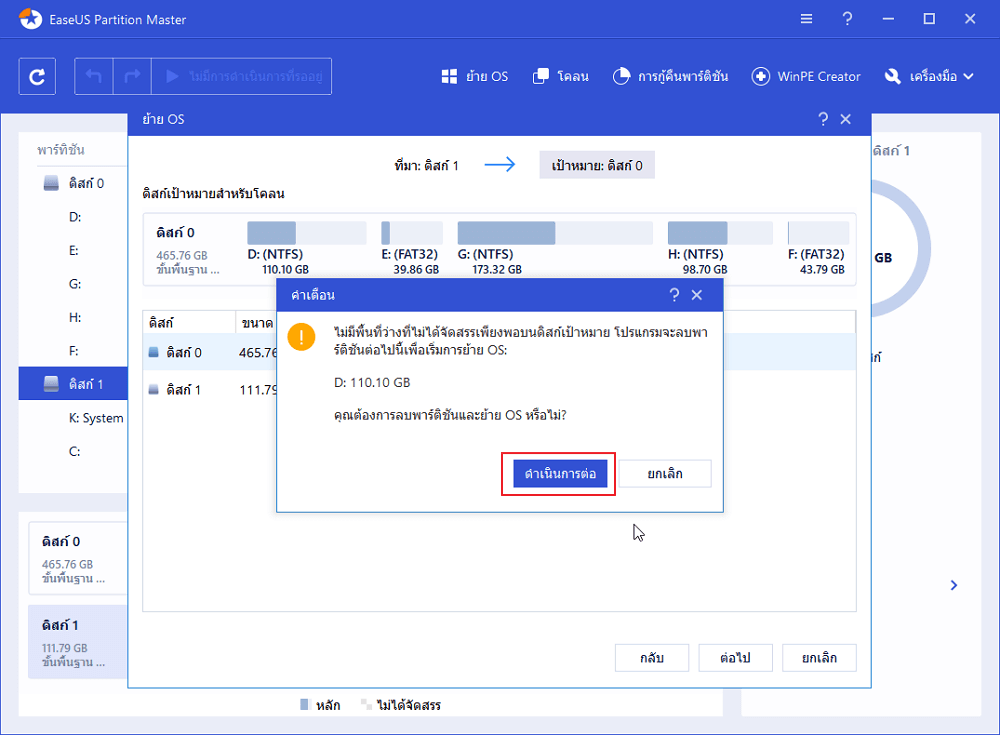This screenshot has height=735, width=1000.
Task: Click the EaseUS Partition Master logo
Action: click(x=30, y=19)
